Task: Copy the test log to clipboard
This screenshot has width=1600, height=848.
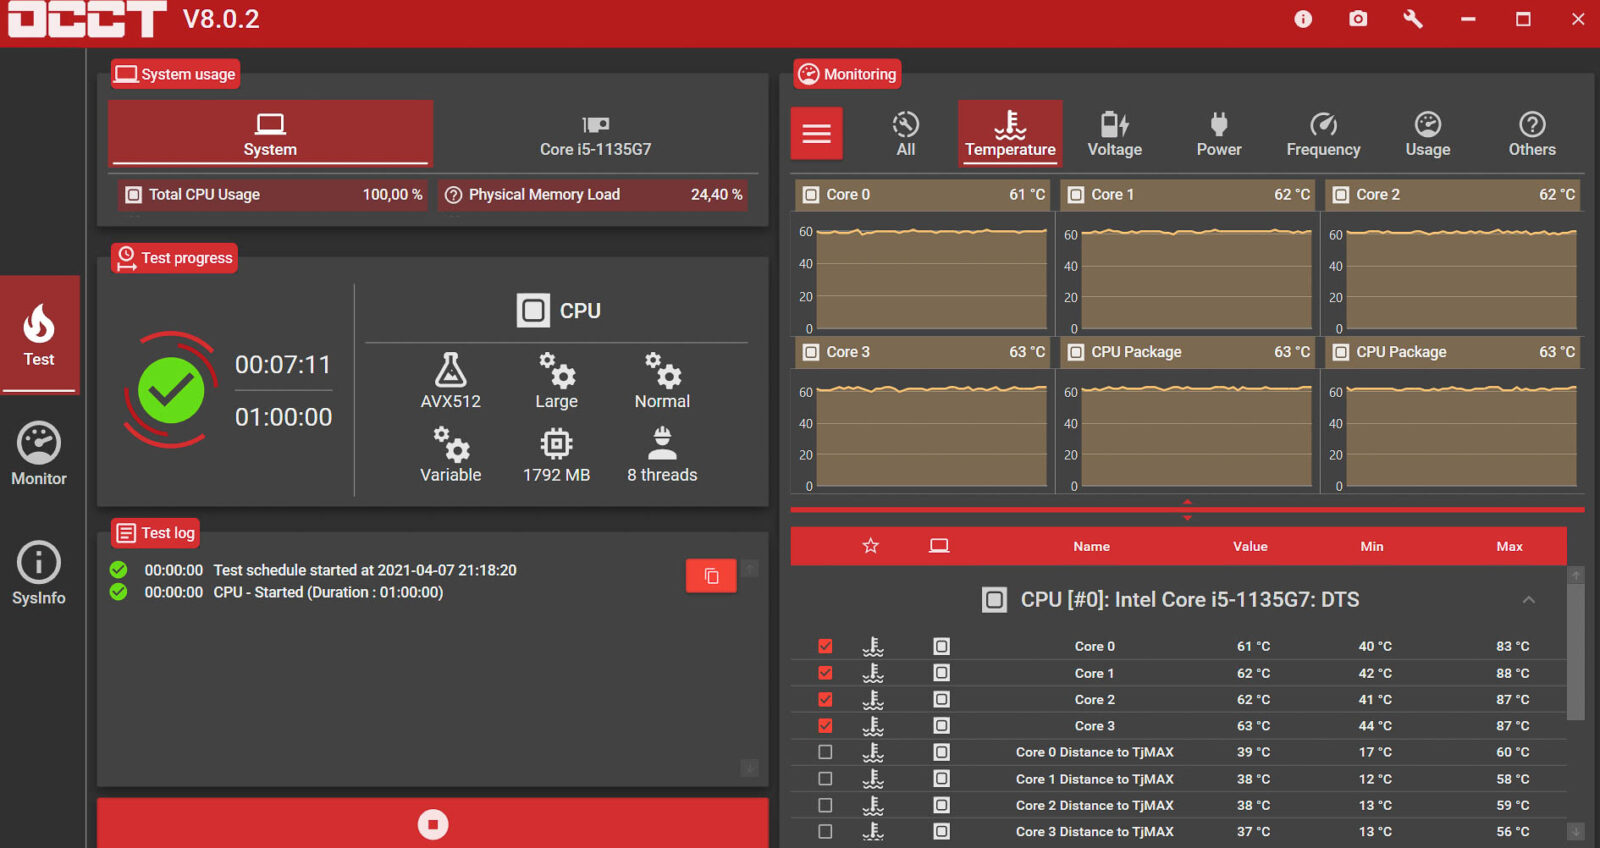Action: (x=711, y=576)
